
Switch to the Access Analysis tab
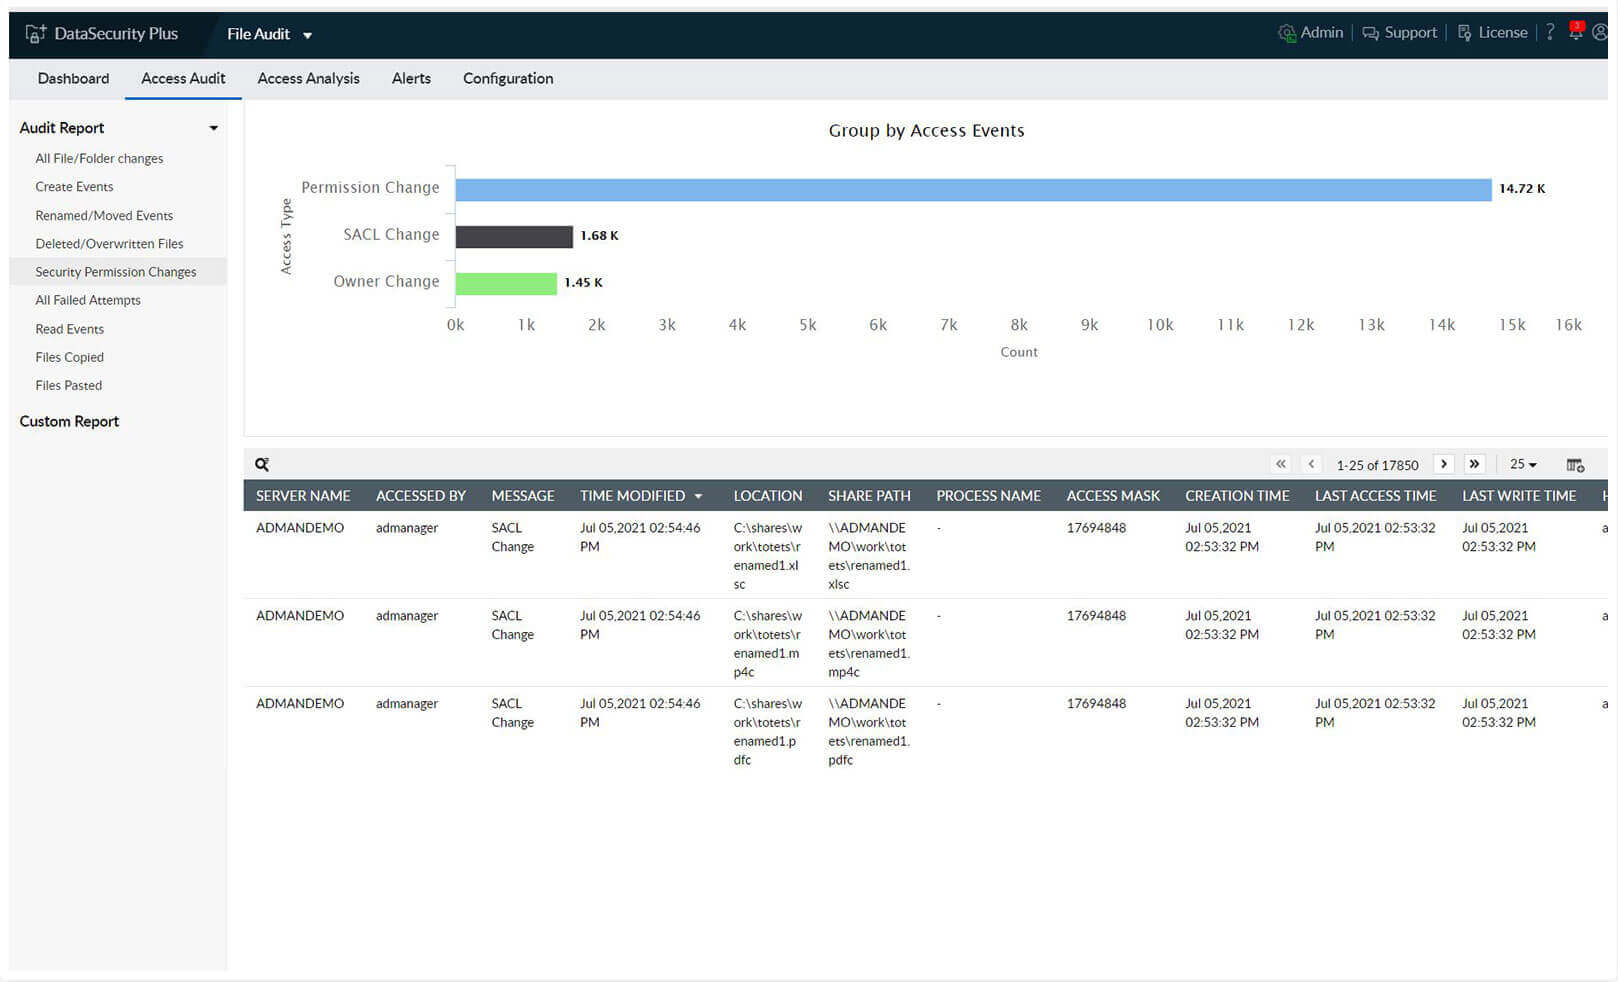tap(308, 78)
